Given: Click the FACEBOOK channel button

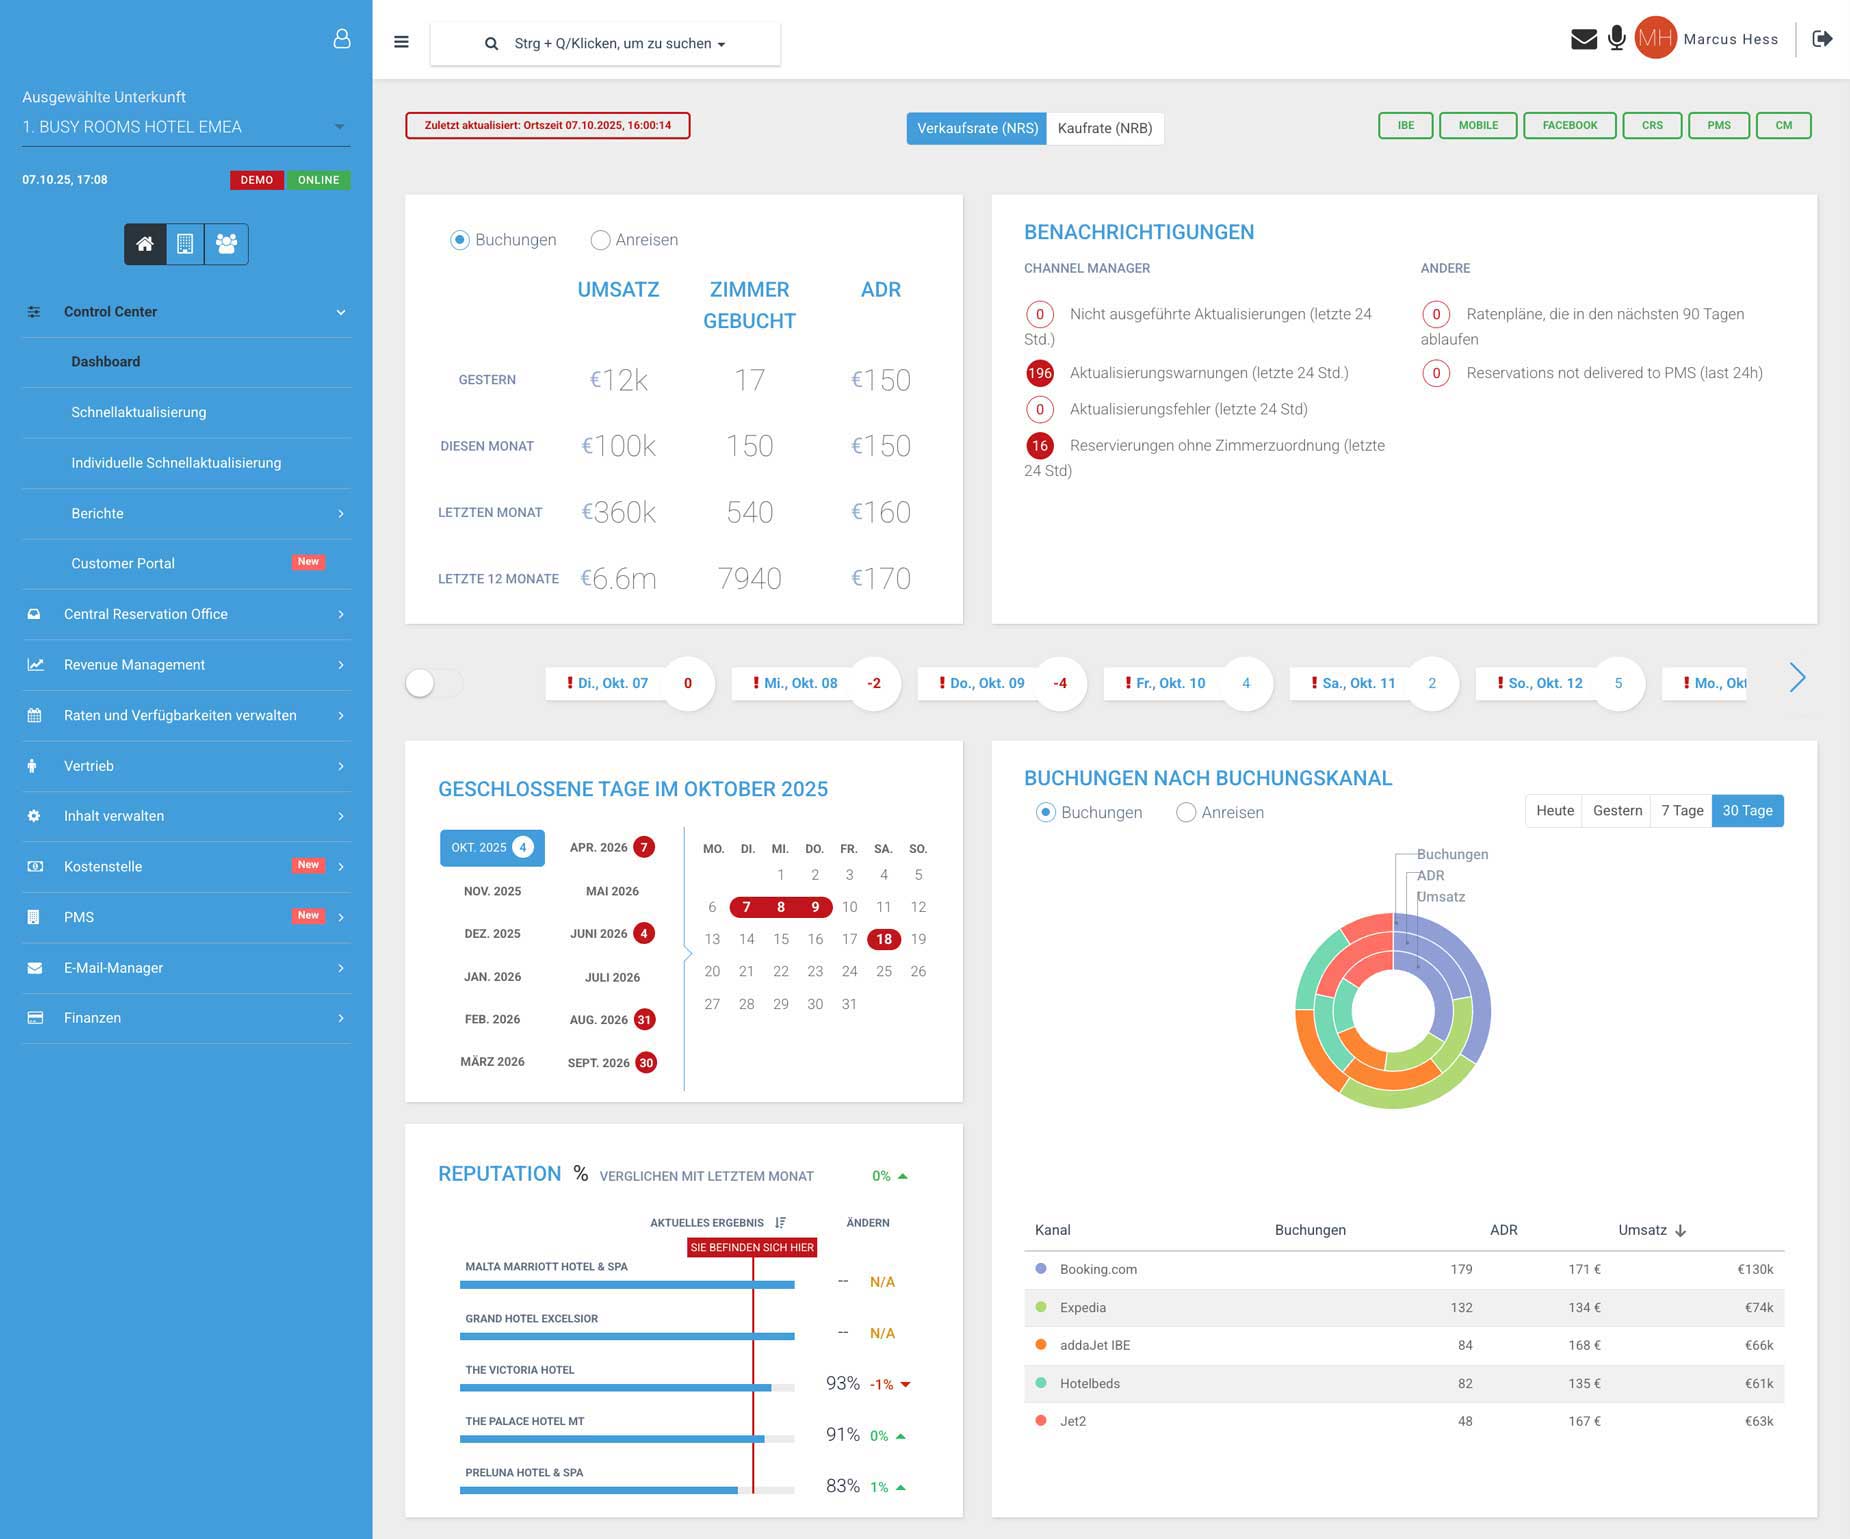Looking at the screenshot, I should coord(1569,126).
